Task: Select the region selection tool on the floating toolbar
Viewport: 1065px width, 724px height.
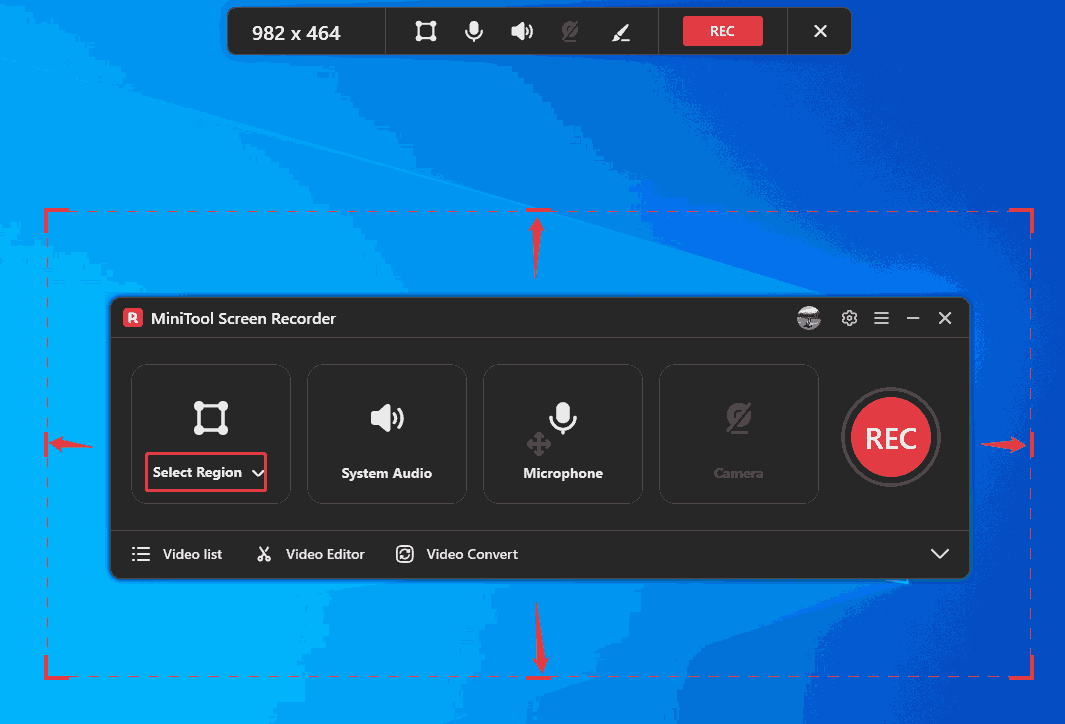Action: click(425, 31)
